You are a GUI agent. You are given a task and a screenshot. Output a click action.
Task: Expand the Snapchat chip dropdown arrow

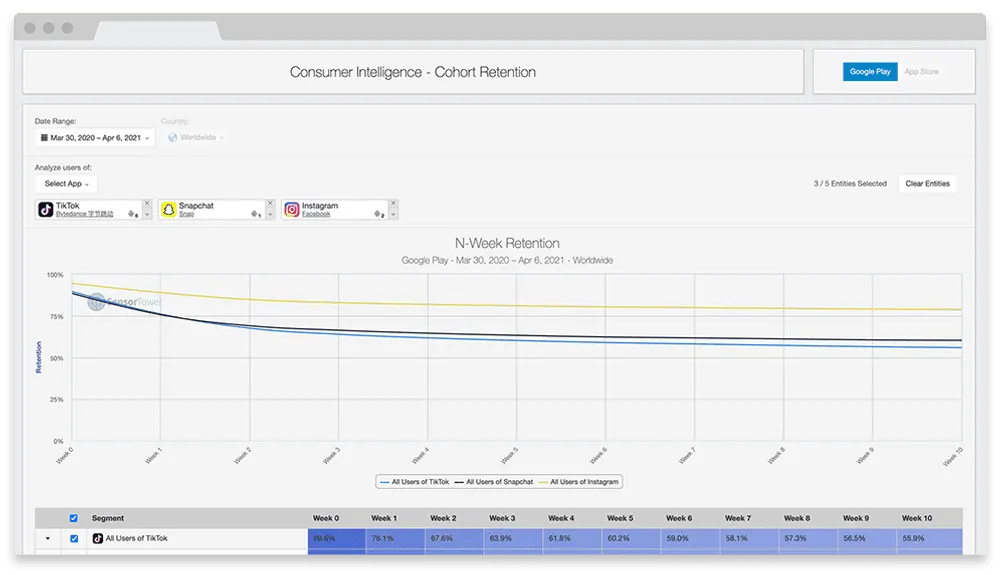tap(270, 215)
